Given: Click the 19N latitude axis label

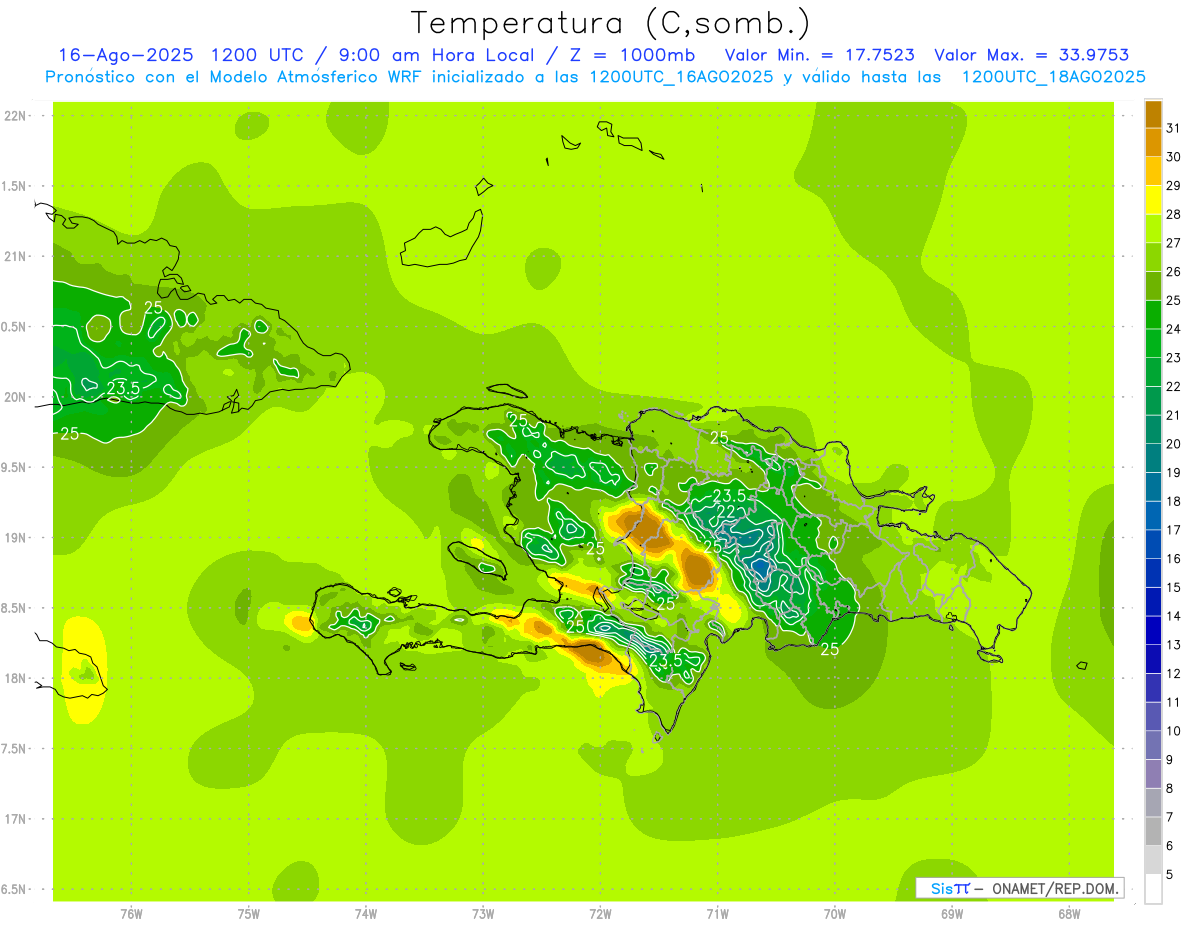Looking at the screenshot, I should pos(17,538).
